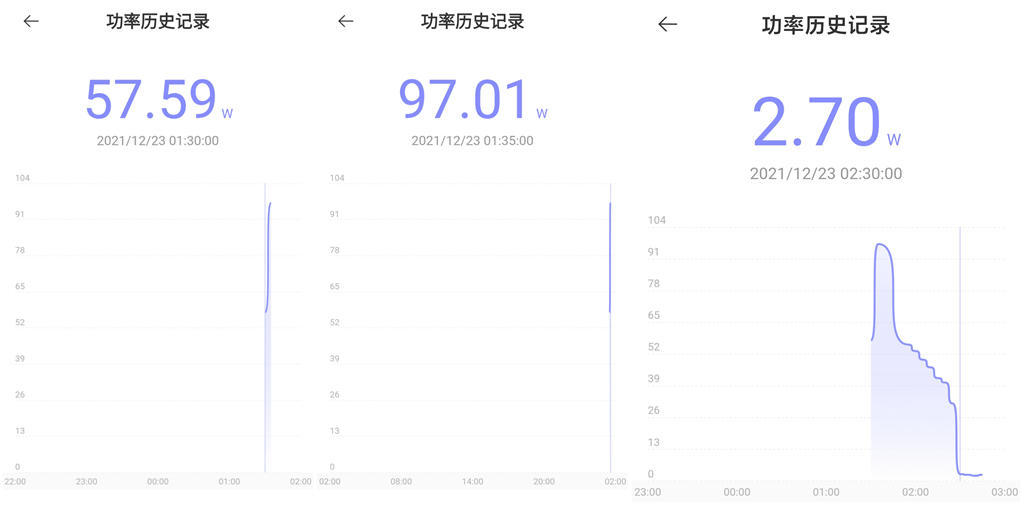Screen dimensions: 1024x518
Task: Tap the curve peak in the 2.70 W chart
Action: [x=881, y=244]
